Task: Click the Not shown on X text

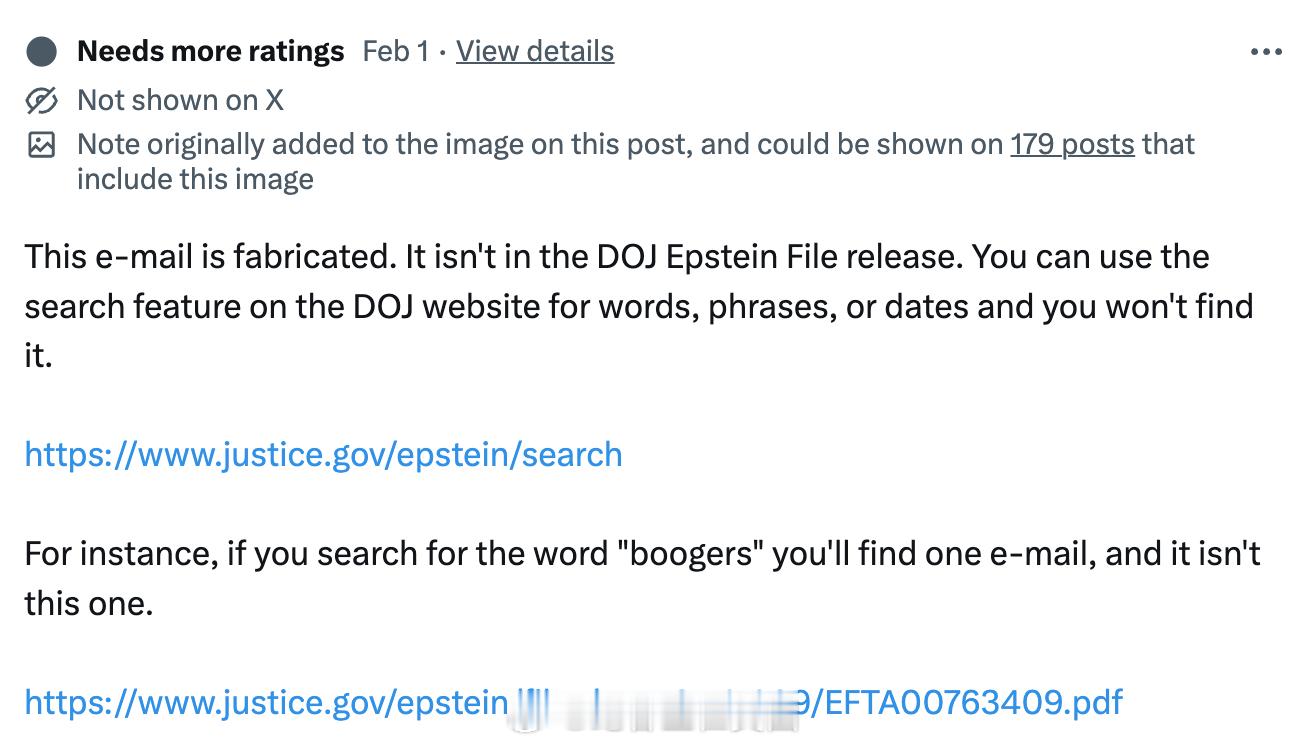Action: pos(180,100)
